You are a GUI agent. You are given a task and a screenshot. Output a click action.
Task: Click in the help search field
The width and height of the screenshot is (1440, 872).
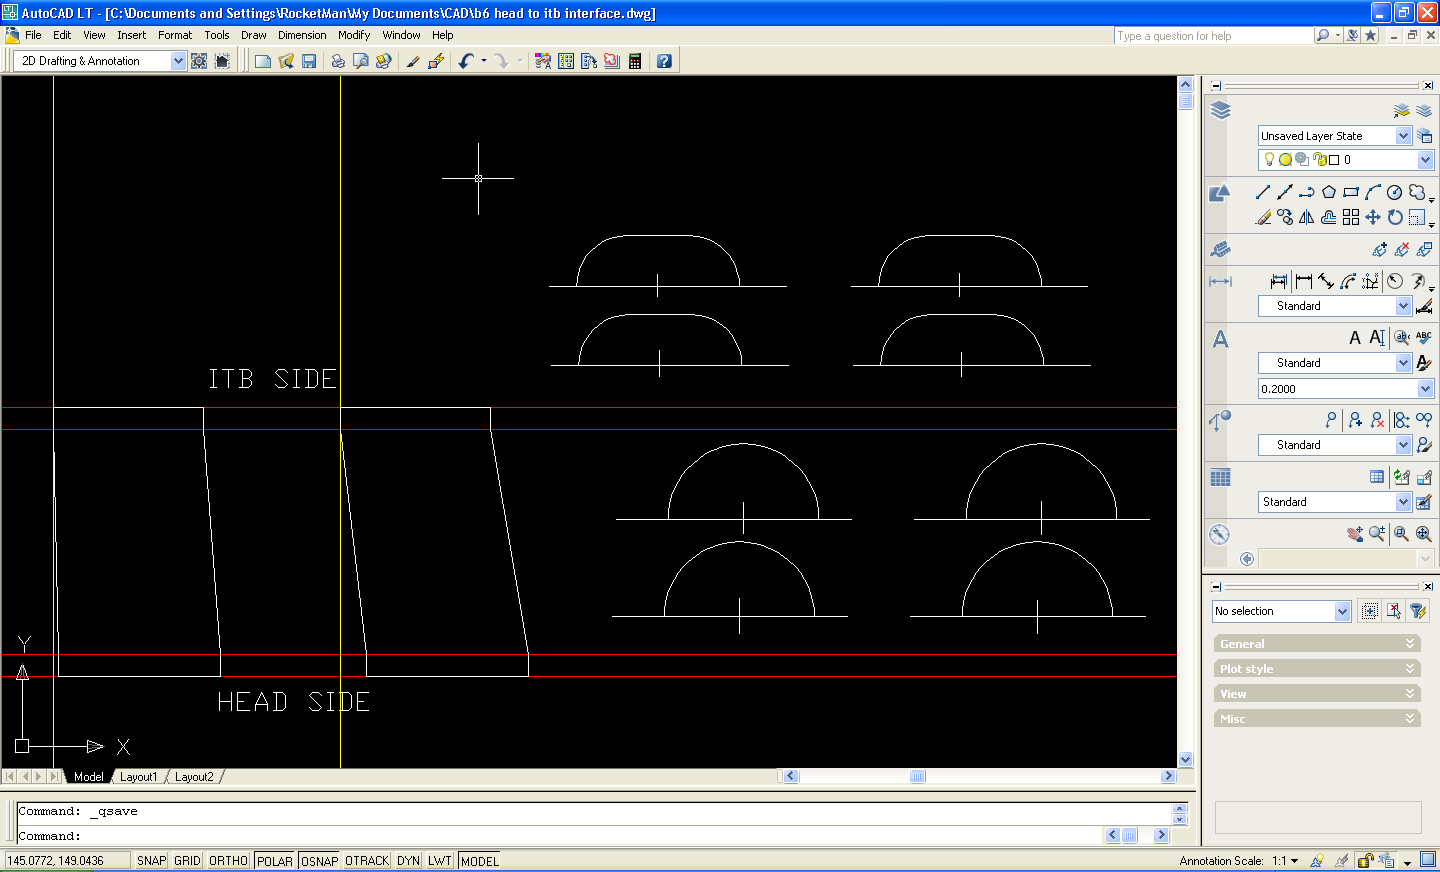point(1213,36)
